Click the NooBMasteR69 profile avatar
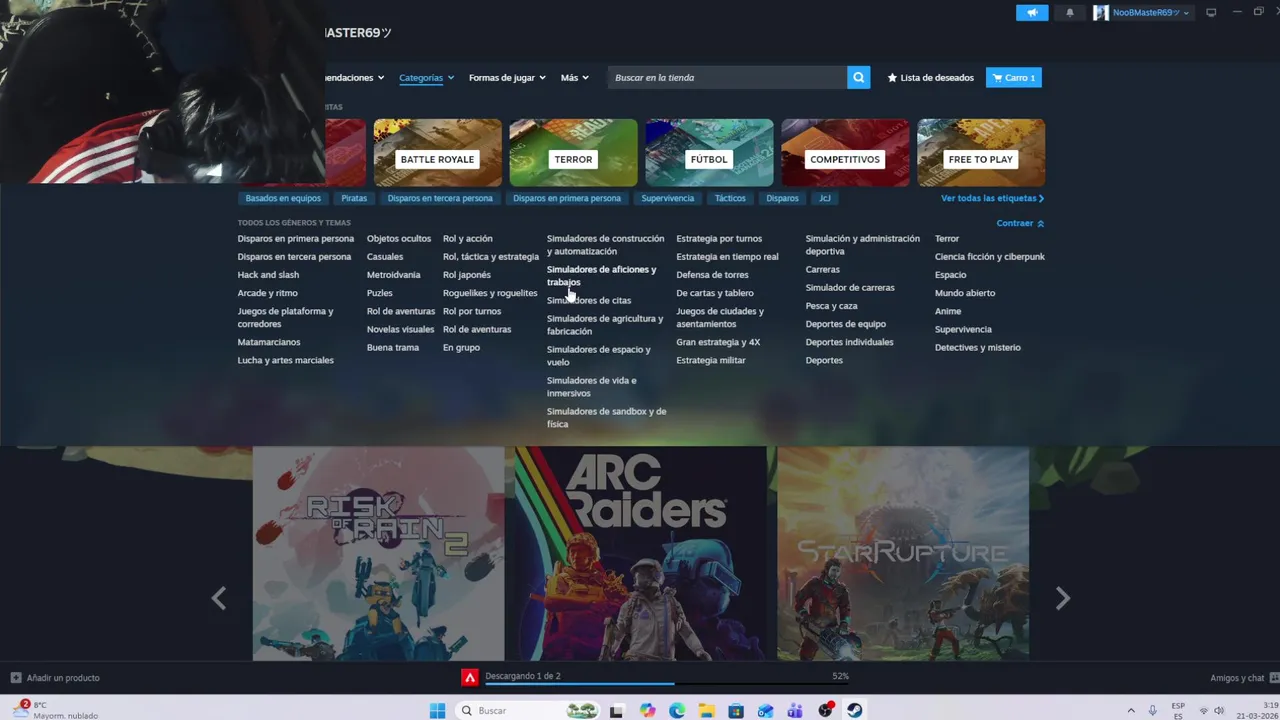The image size is (1280, 720). point(1101,13)
